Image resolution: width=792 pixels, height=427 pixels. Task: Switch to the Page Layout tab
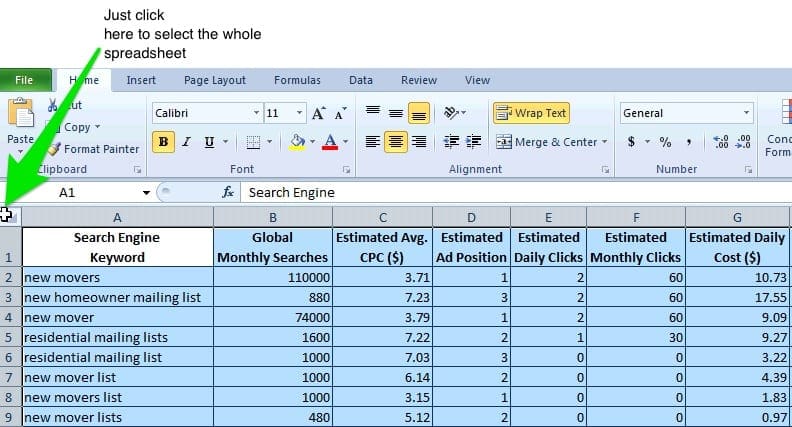point(215,80)
